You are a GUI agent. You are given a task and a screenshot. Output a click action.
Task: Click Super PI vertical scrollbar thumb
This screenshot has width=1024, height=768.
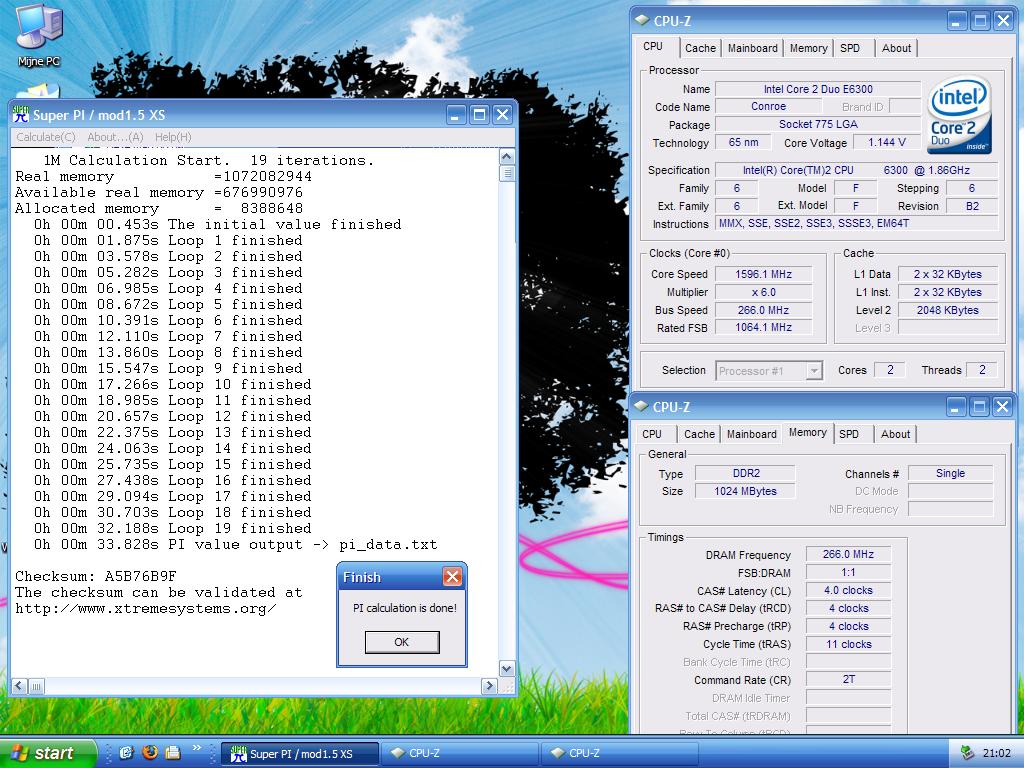pos(507,173)
